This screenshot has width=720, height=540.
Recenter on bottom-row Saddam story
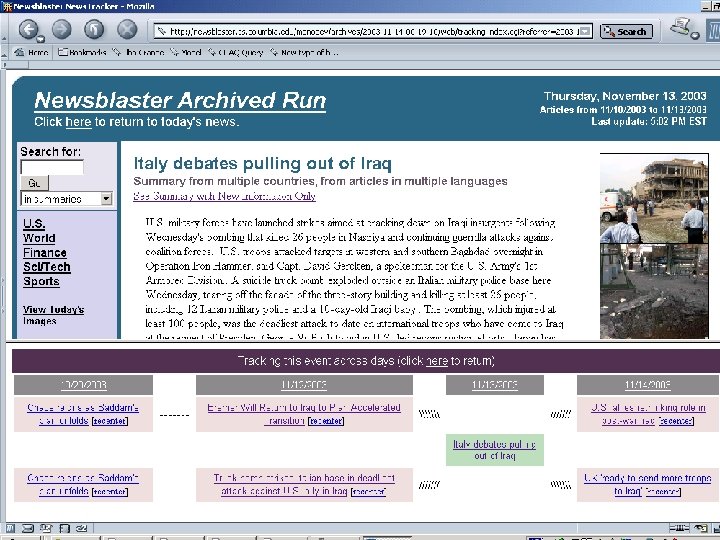pos(109,492)
